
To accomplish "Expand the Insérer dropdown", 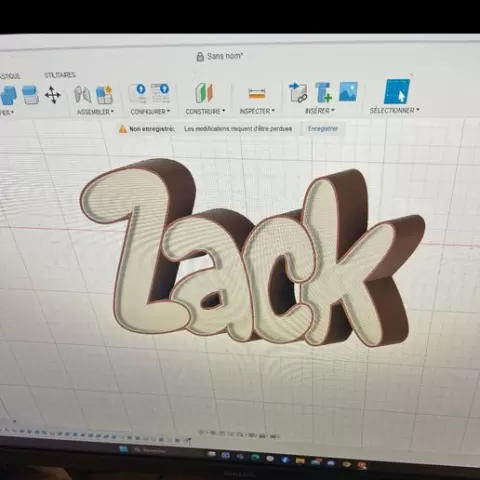I will [320, 111].
